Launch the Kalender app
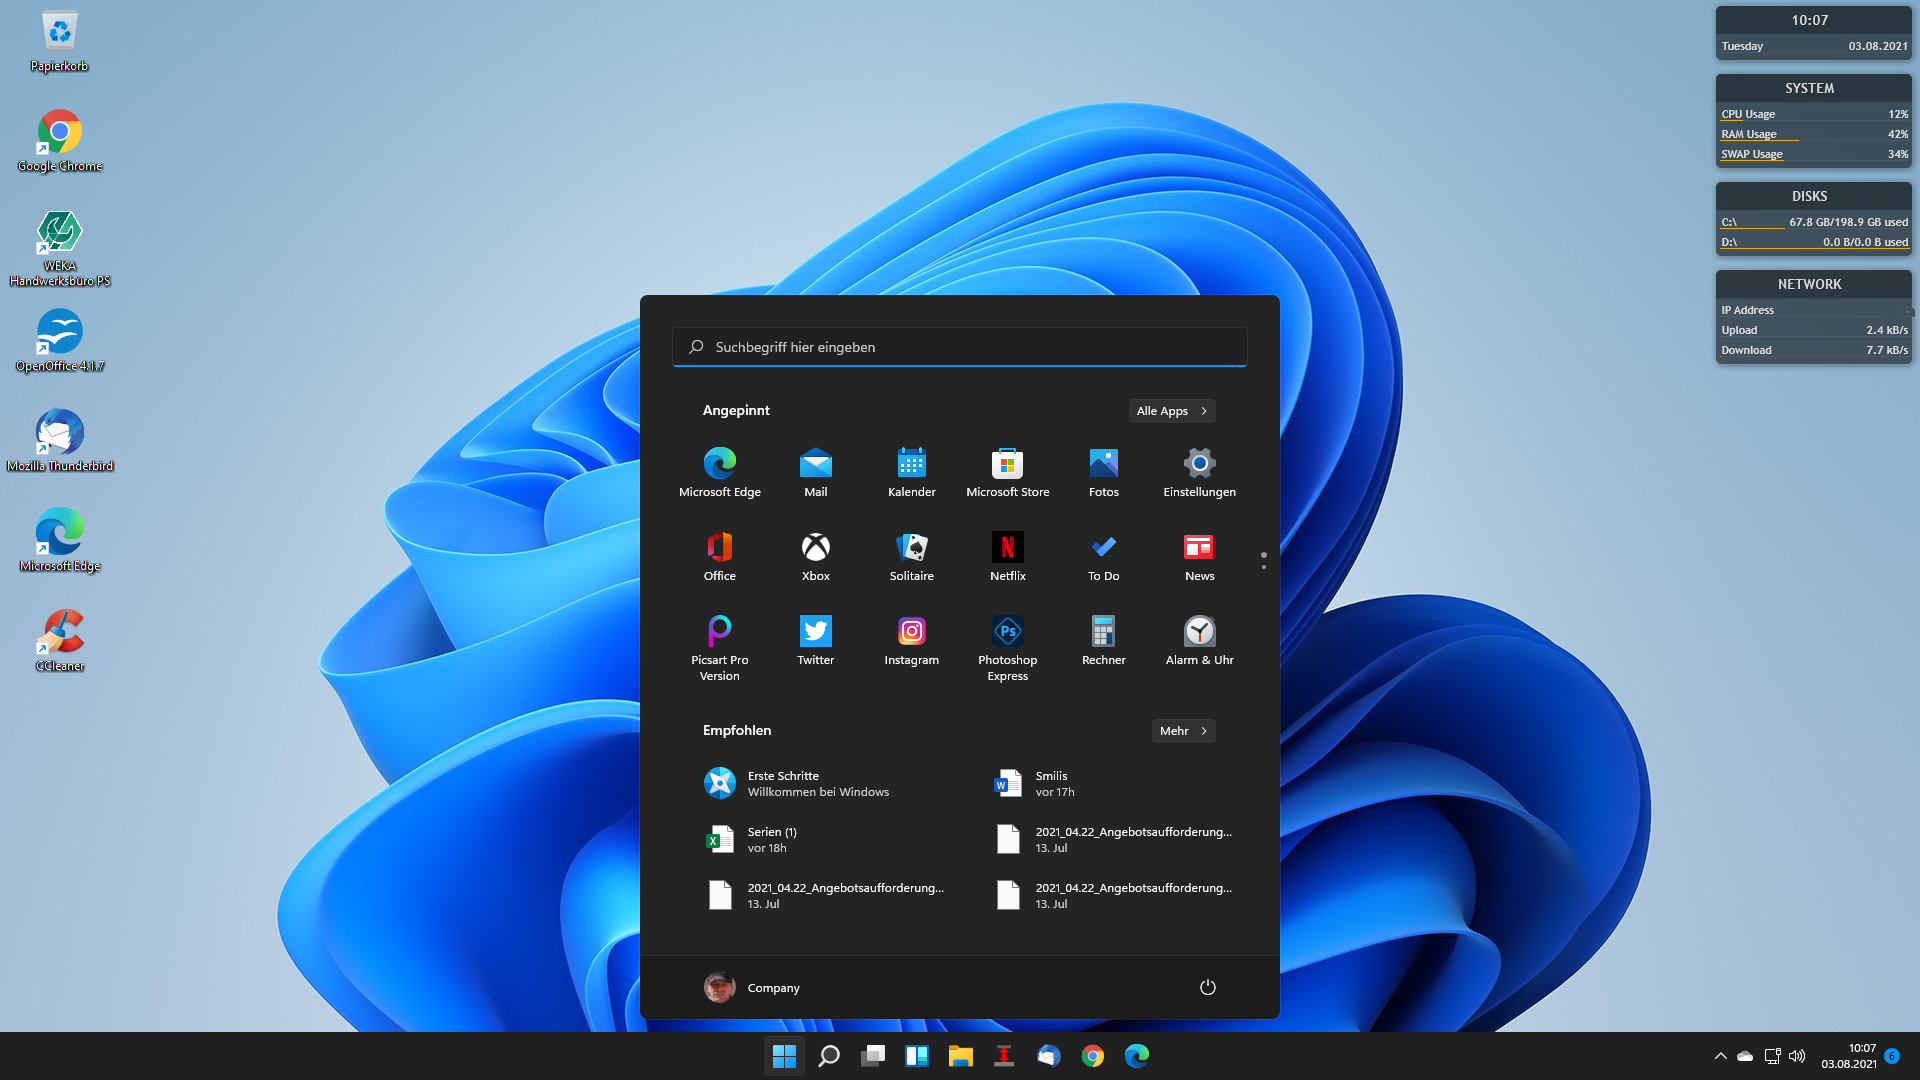Viewport: 1920px width, 1080px height. (912, 472)
